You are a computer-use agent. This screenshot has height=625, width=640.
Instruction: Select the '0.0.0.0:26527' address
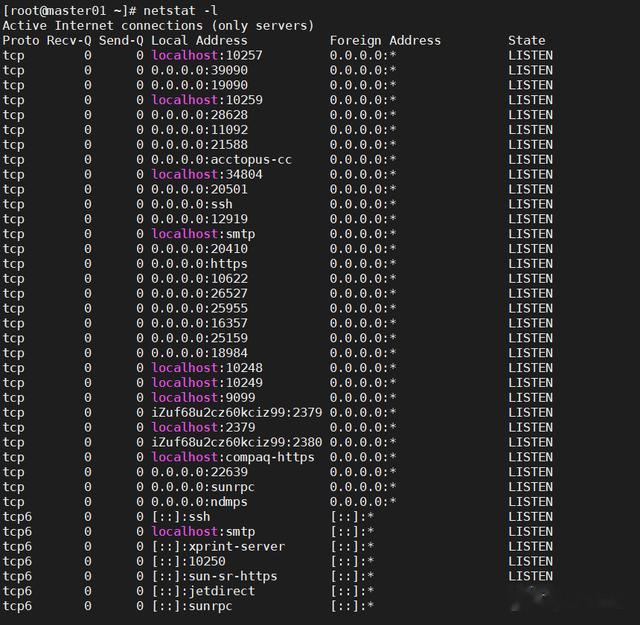click(199, 294)
